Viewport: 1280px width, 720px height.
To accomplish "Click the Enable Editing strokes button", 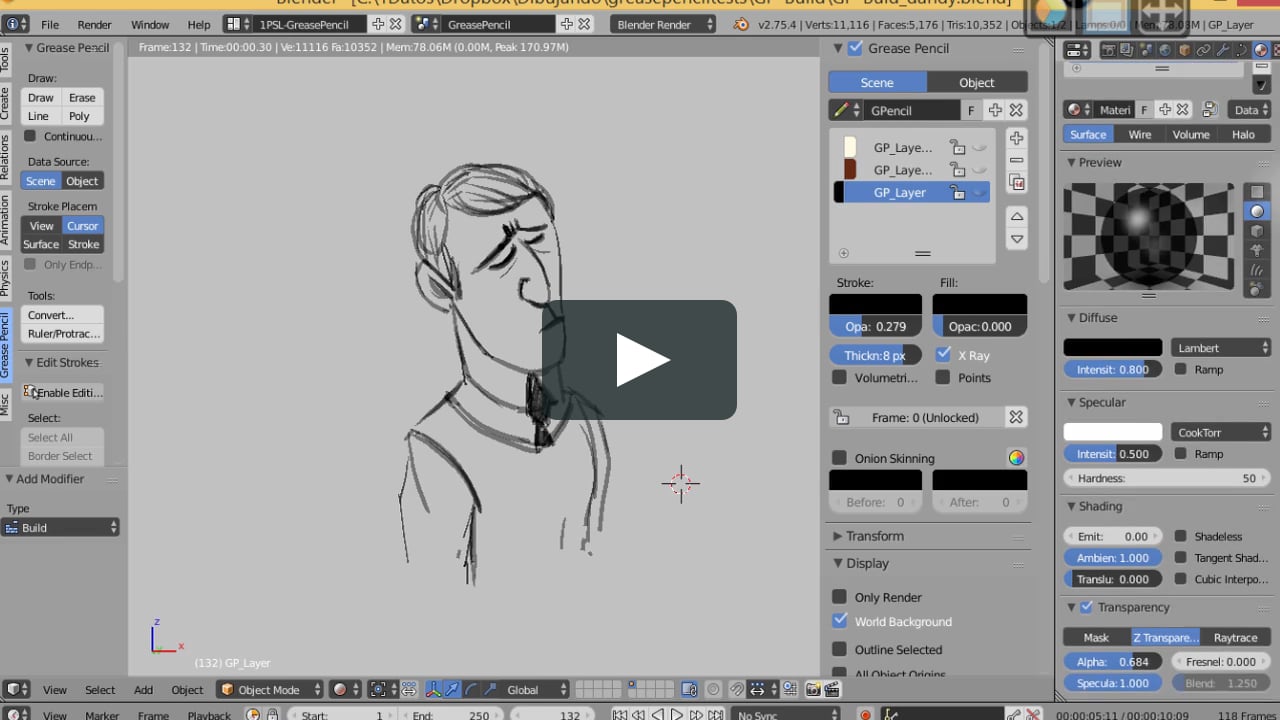I will tap(62, 392).
